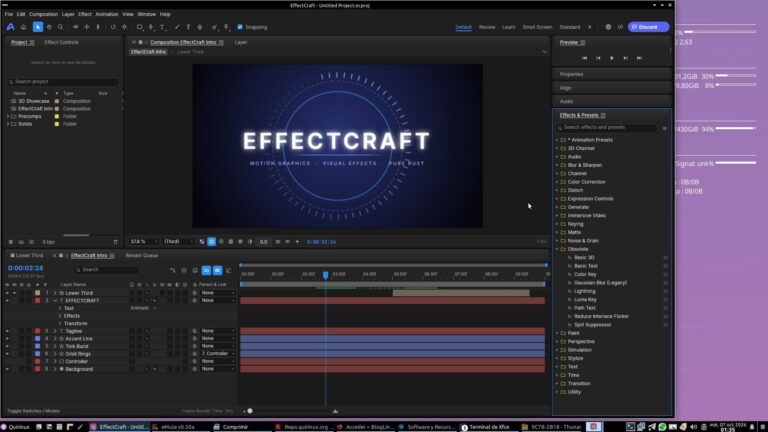Viewport: 768px width, 432px height.
Task: Select the Pen tool
Action: coord(151,27)
